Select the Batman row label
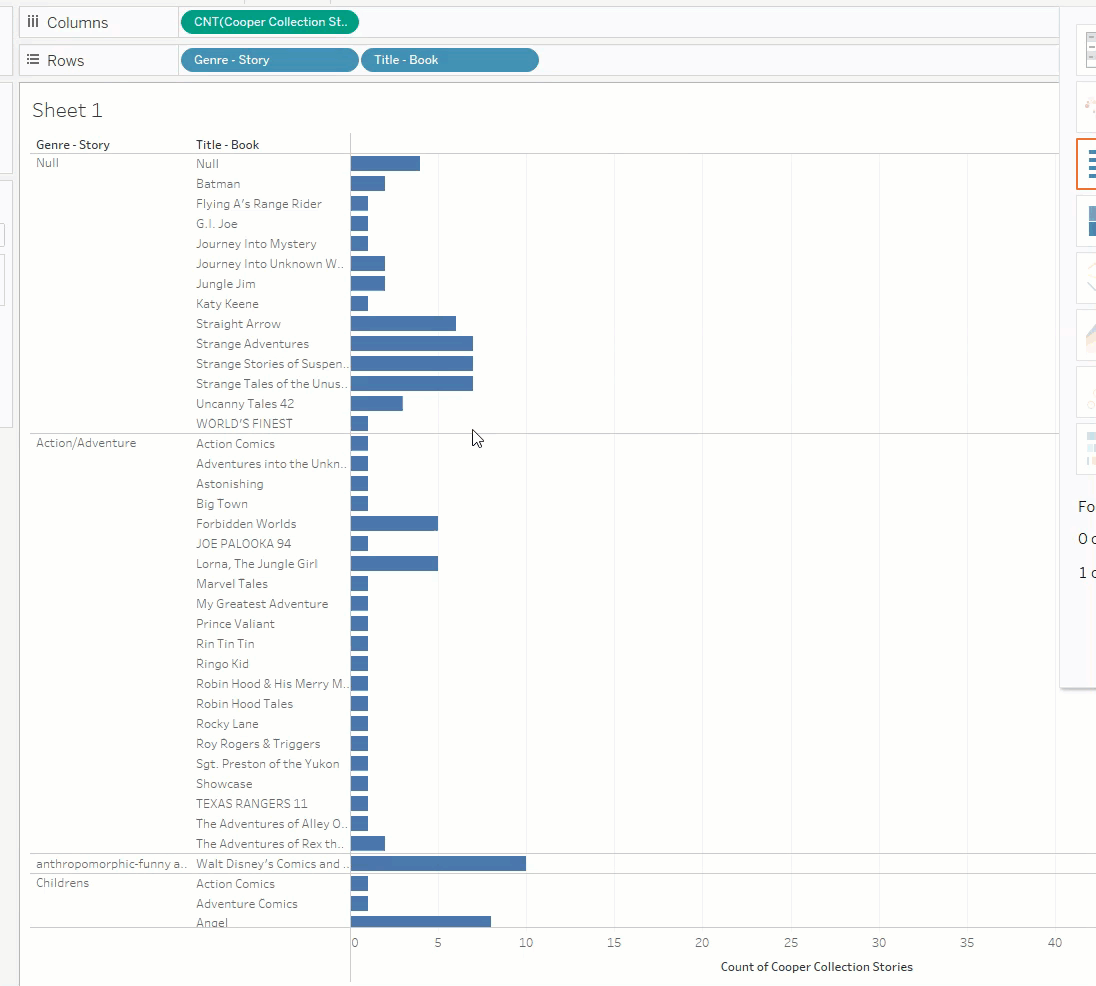The height and width of the screenshot is (986, 1096). 218,184
